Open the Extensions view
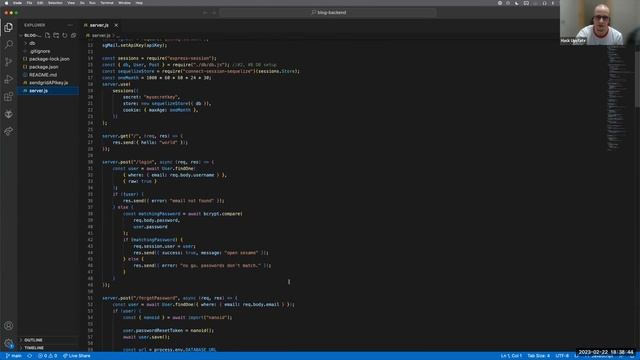This screenshot has height=360, width=640. tap(9, 97)
